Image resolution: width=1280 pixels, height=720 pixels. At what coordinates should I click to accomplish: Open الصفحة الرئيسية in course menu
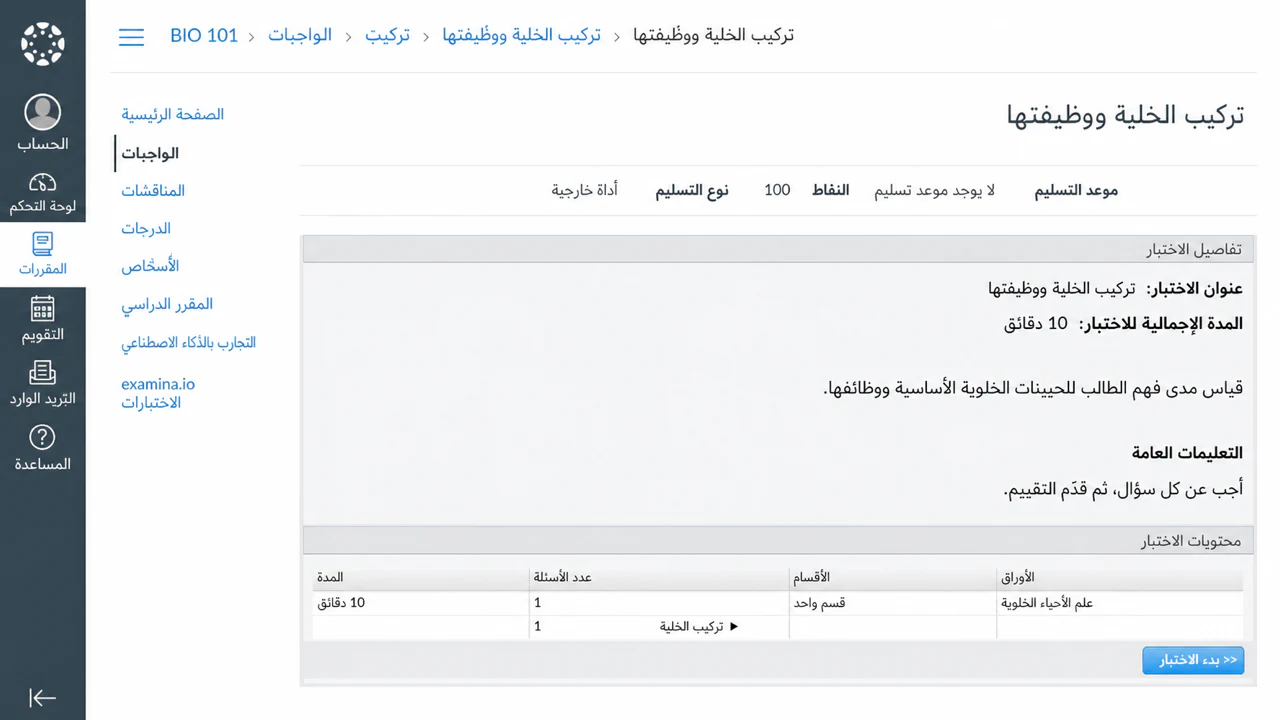coord(173,114)
